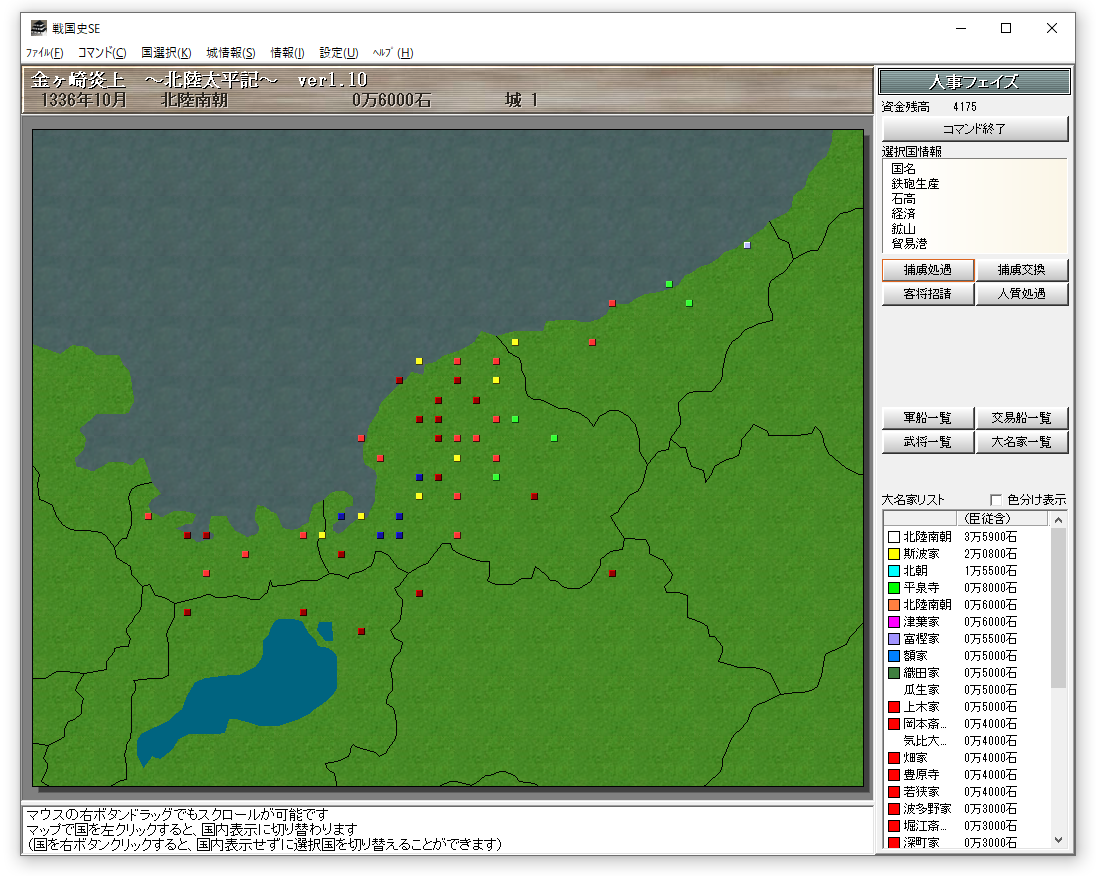Screen dimensions: 1096x876
Task: Pick the green swatch beside 平泉寺
Action: click(894, 588)
